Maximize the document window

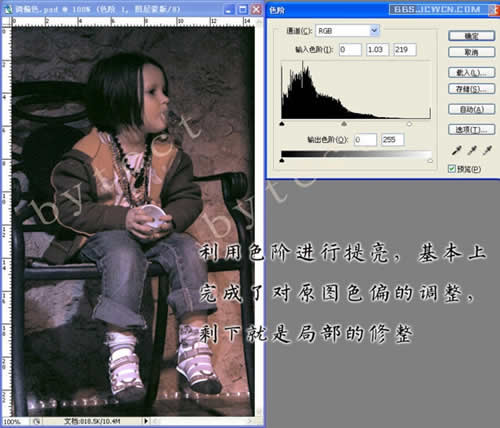click(243, 10)
